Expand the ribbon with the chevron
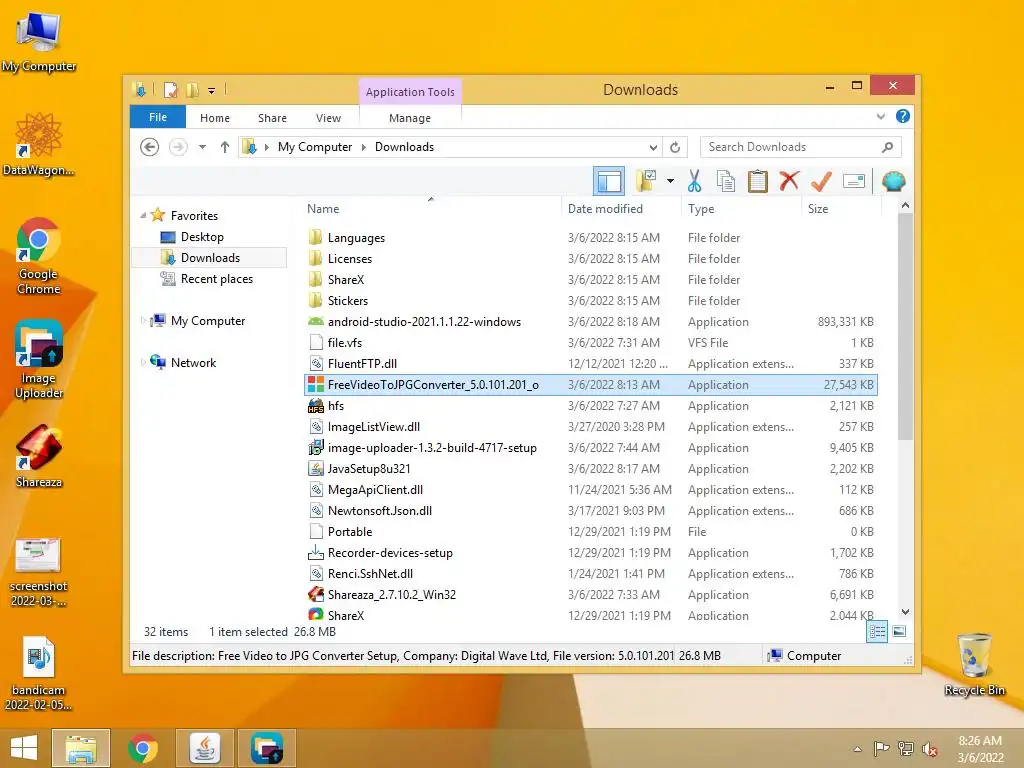1024x768 pixels. 880,116
